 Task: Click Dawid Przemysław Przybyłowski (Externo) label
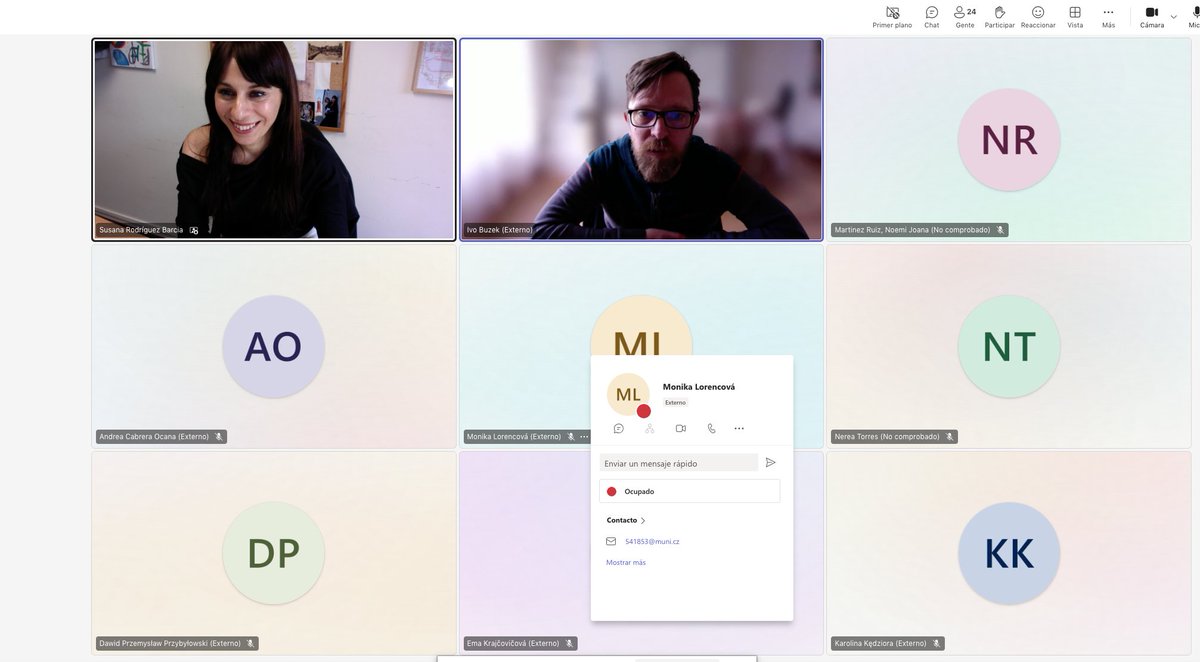pos(170,643)
